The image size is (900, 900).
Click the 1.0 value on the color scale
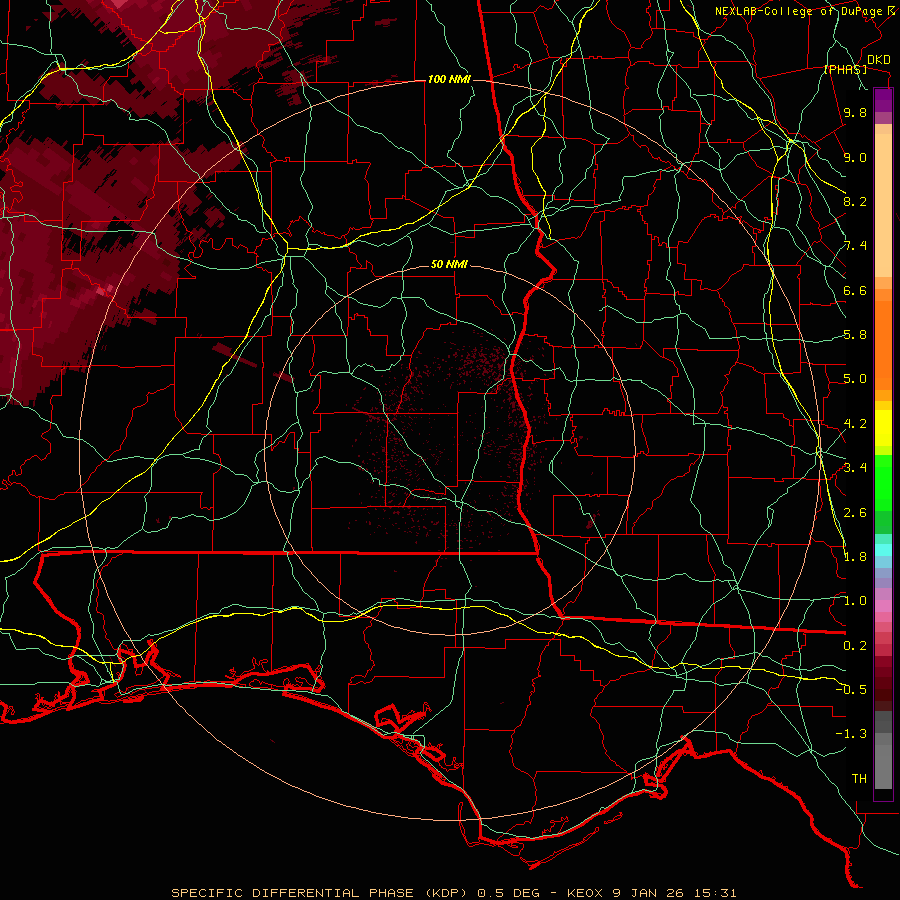click(x=855, y=601)
